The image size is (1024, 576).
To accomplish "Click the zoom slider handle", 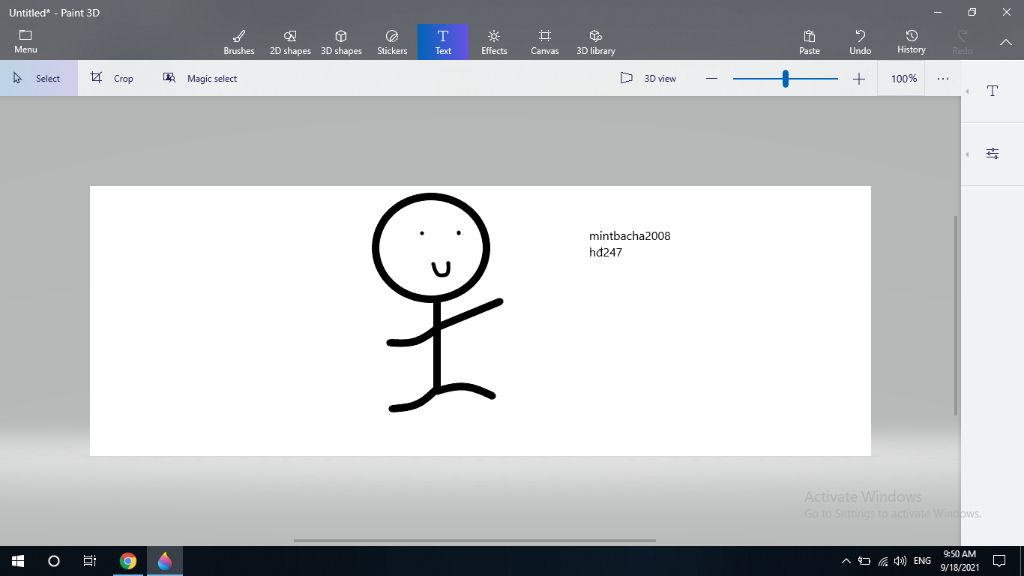I will (x=786, y=78).
